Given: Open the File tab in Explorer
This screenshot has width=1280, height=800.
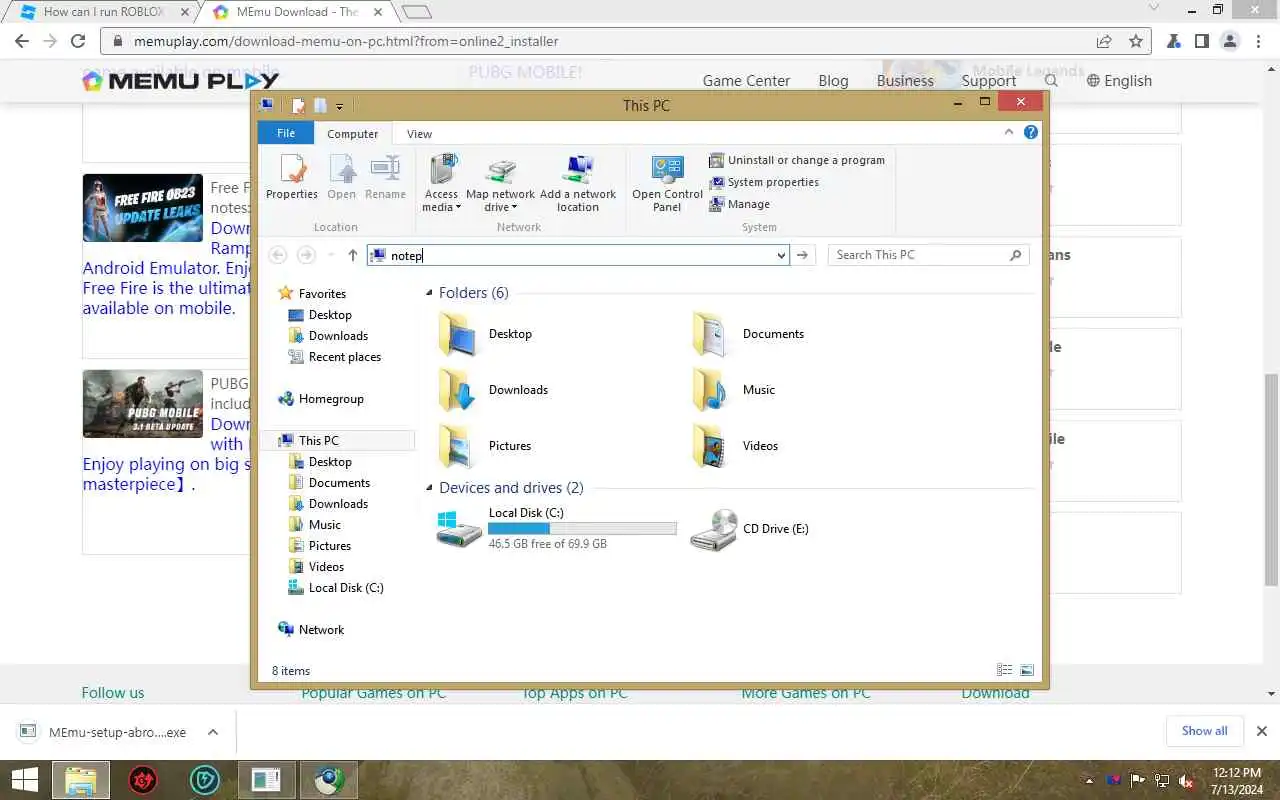Looking at the screenshot, I should tap(286, 133).
